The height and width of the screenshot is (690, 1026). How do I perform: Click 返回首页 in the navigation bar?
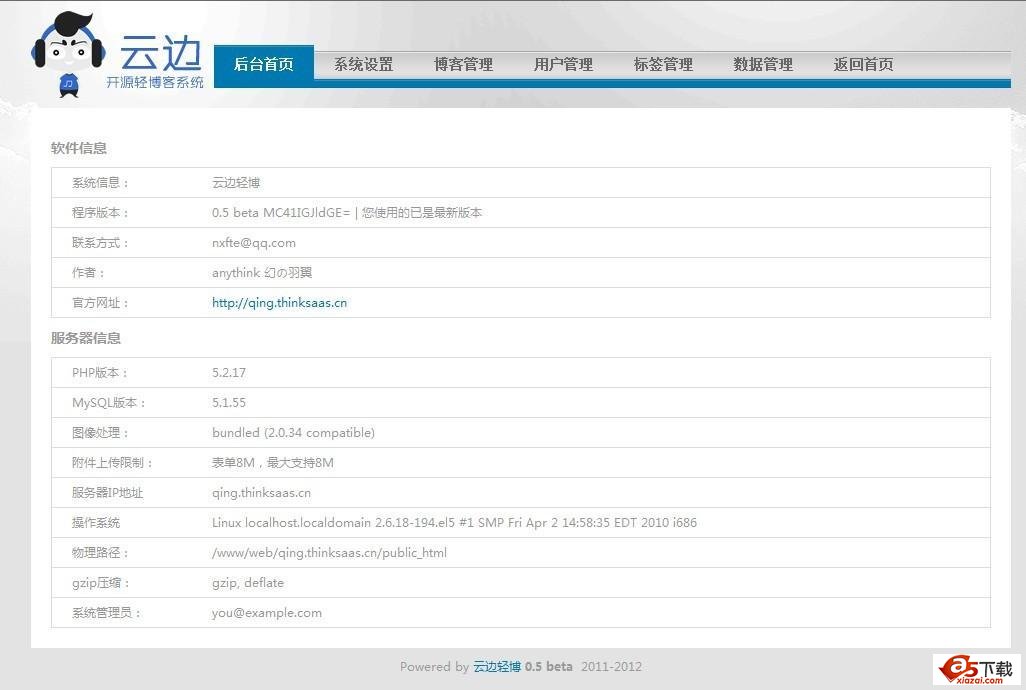click(x=863, y=65)
